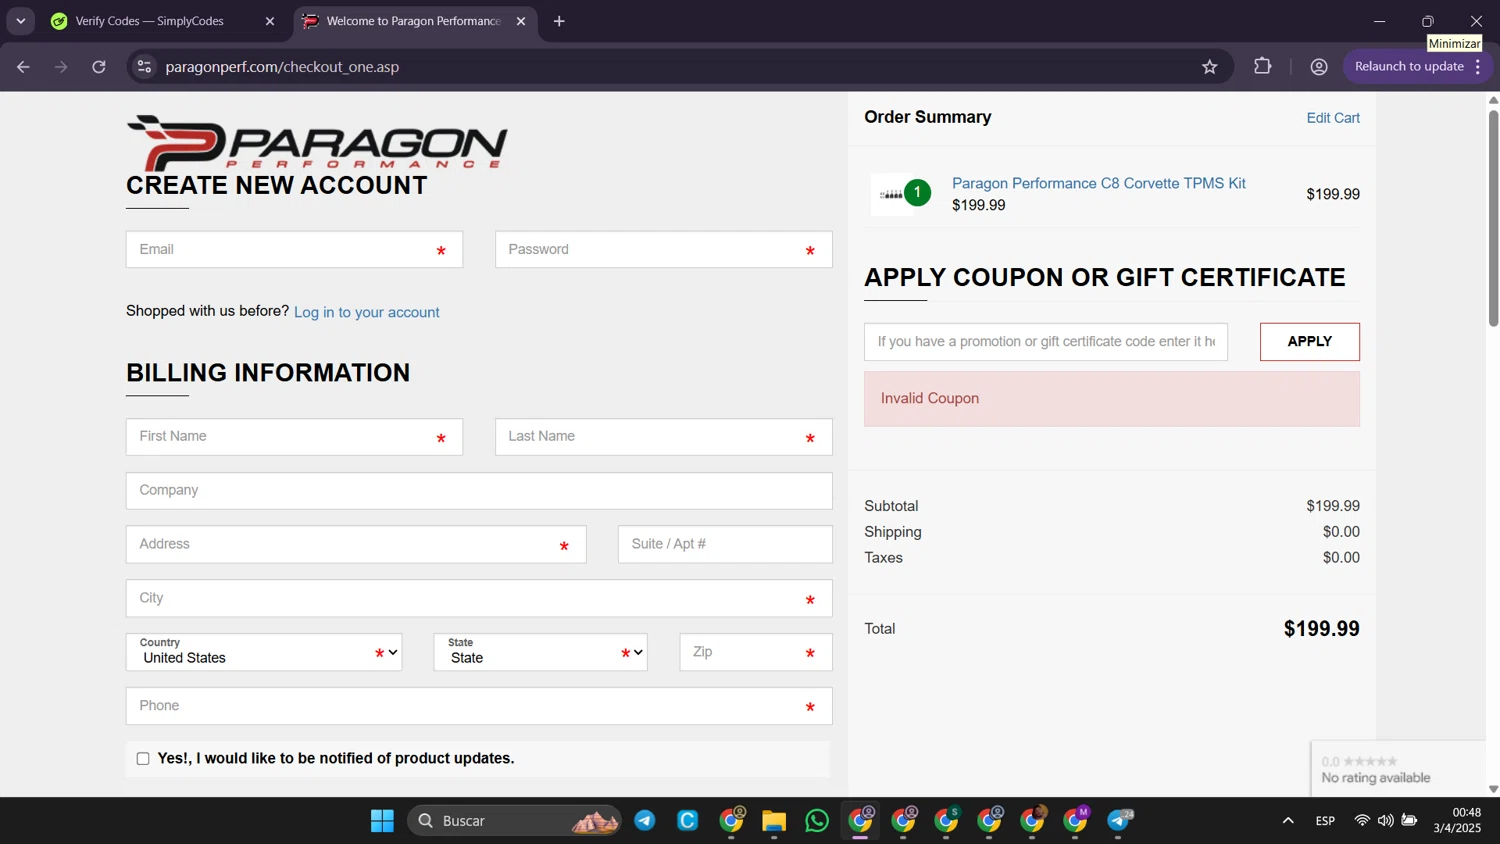1500x844 pixels.
Task: Open the Chrome extensions puzzle icon
Action: pos(1263,67)
